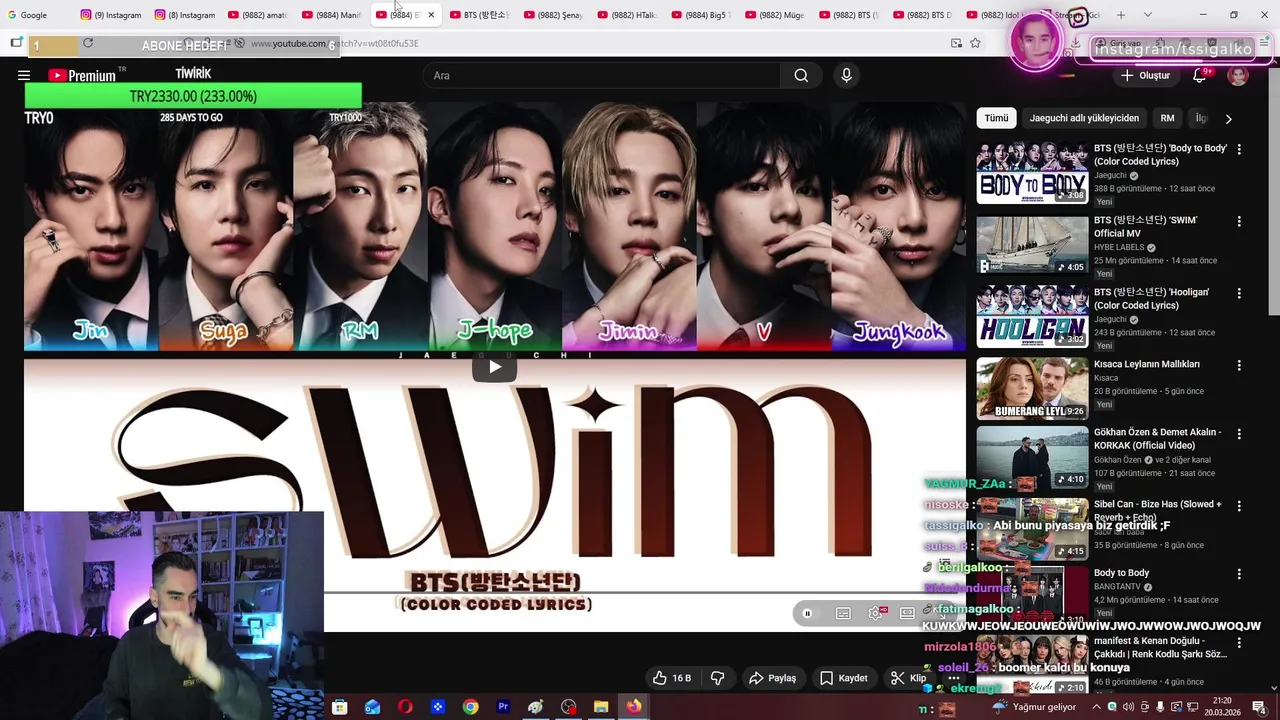Open SWIM Official MV sailing ship thumbnail

click(x=1032, y=244)
